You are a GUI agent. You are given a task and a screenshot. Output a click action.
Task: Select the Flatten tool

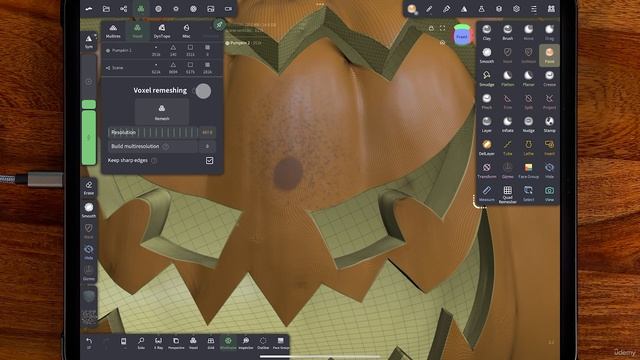coord(507,78)
